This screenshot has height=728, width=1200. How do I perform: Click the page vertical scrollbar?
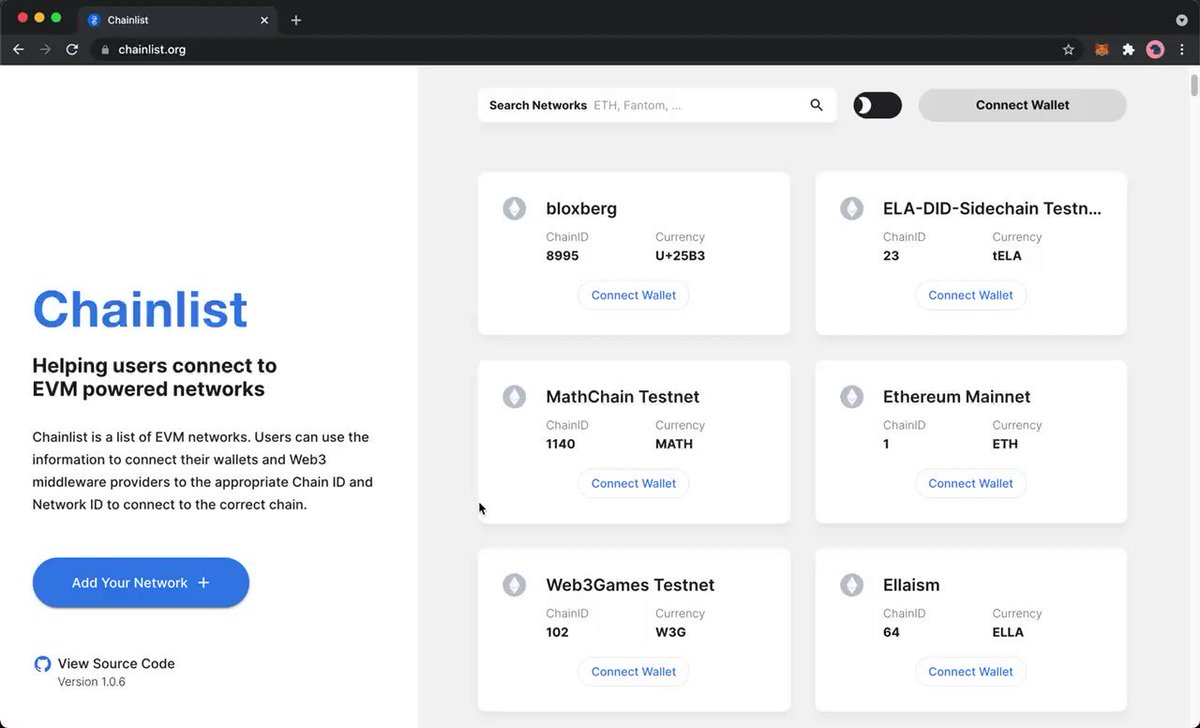pos(1194,85)
